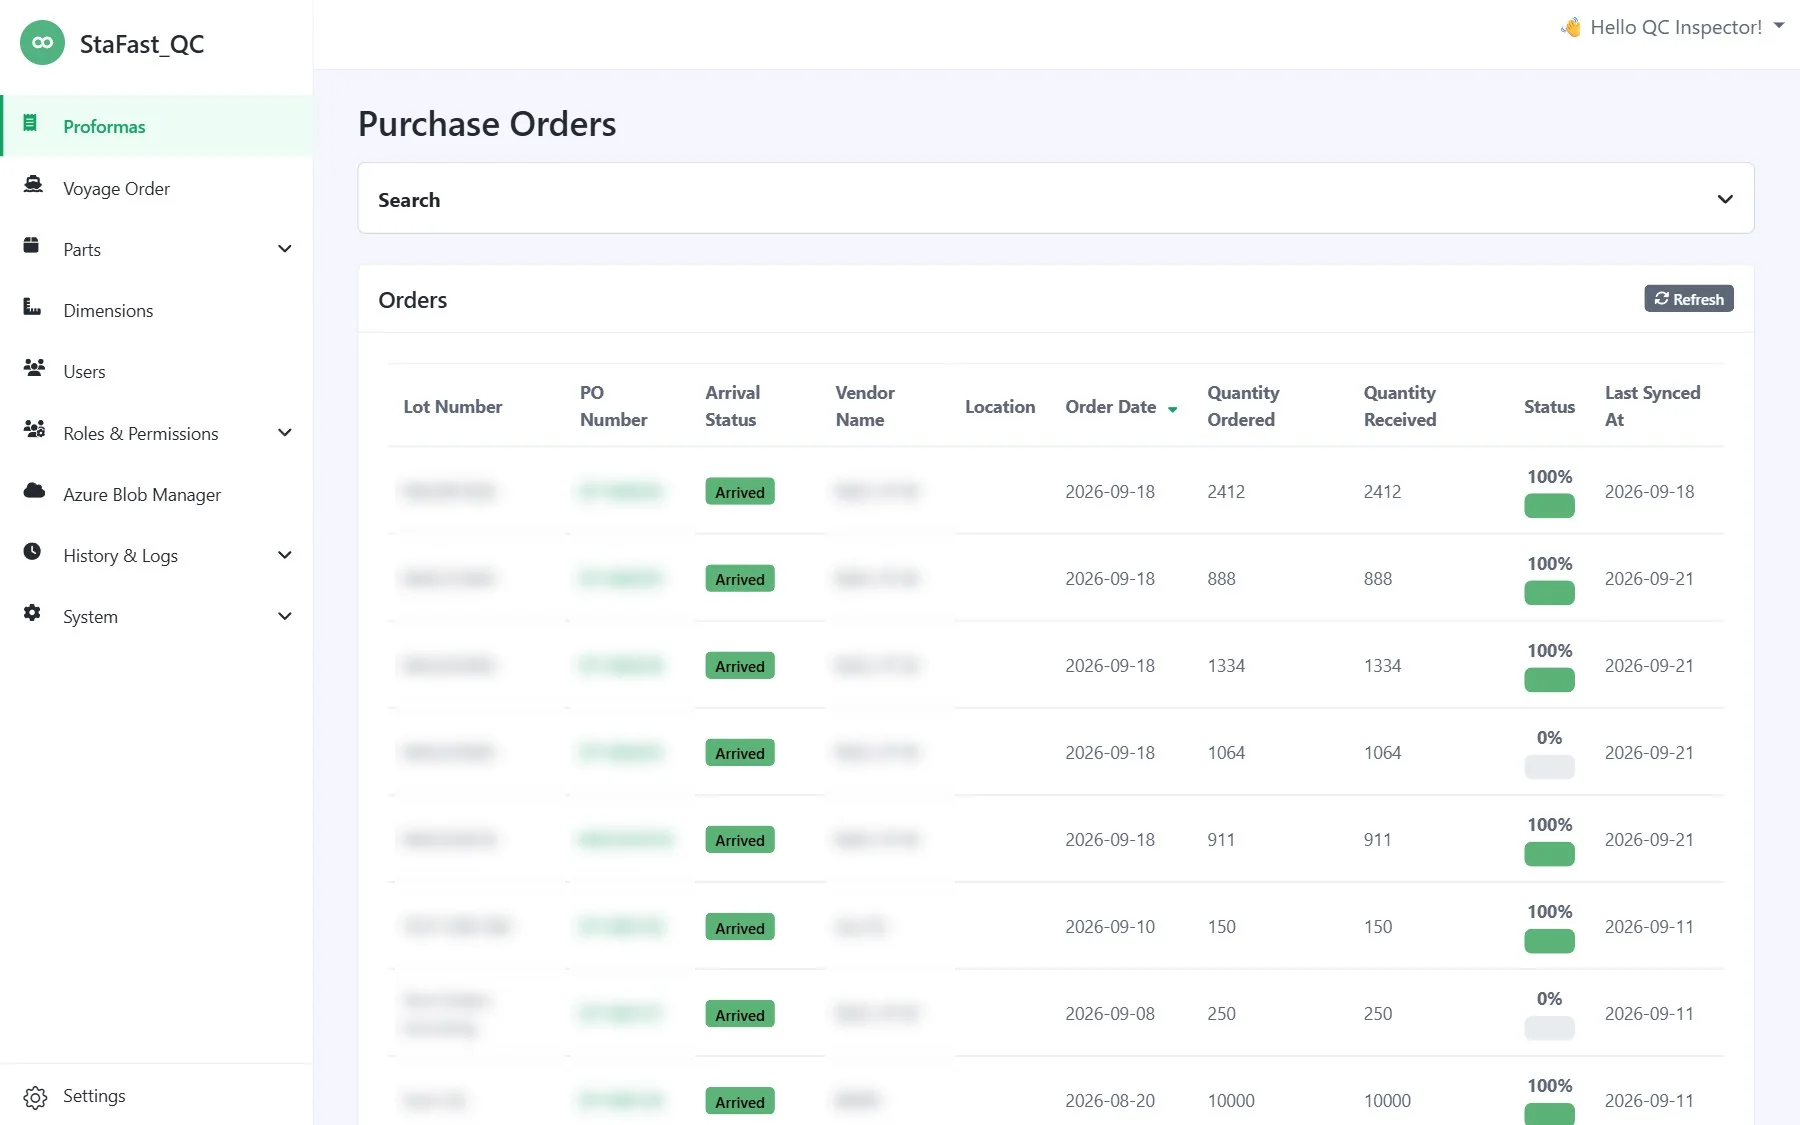The width and height of the screenshot is (1800, 1125).
Task: Click the 100% progress bar for quantity 150
Action: tap(1549, 941)
